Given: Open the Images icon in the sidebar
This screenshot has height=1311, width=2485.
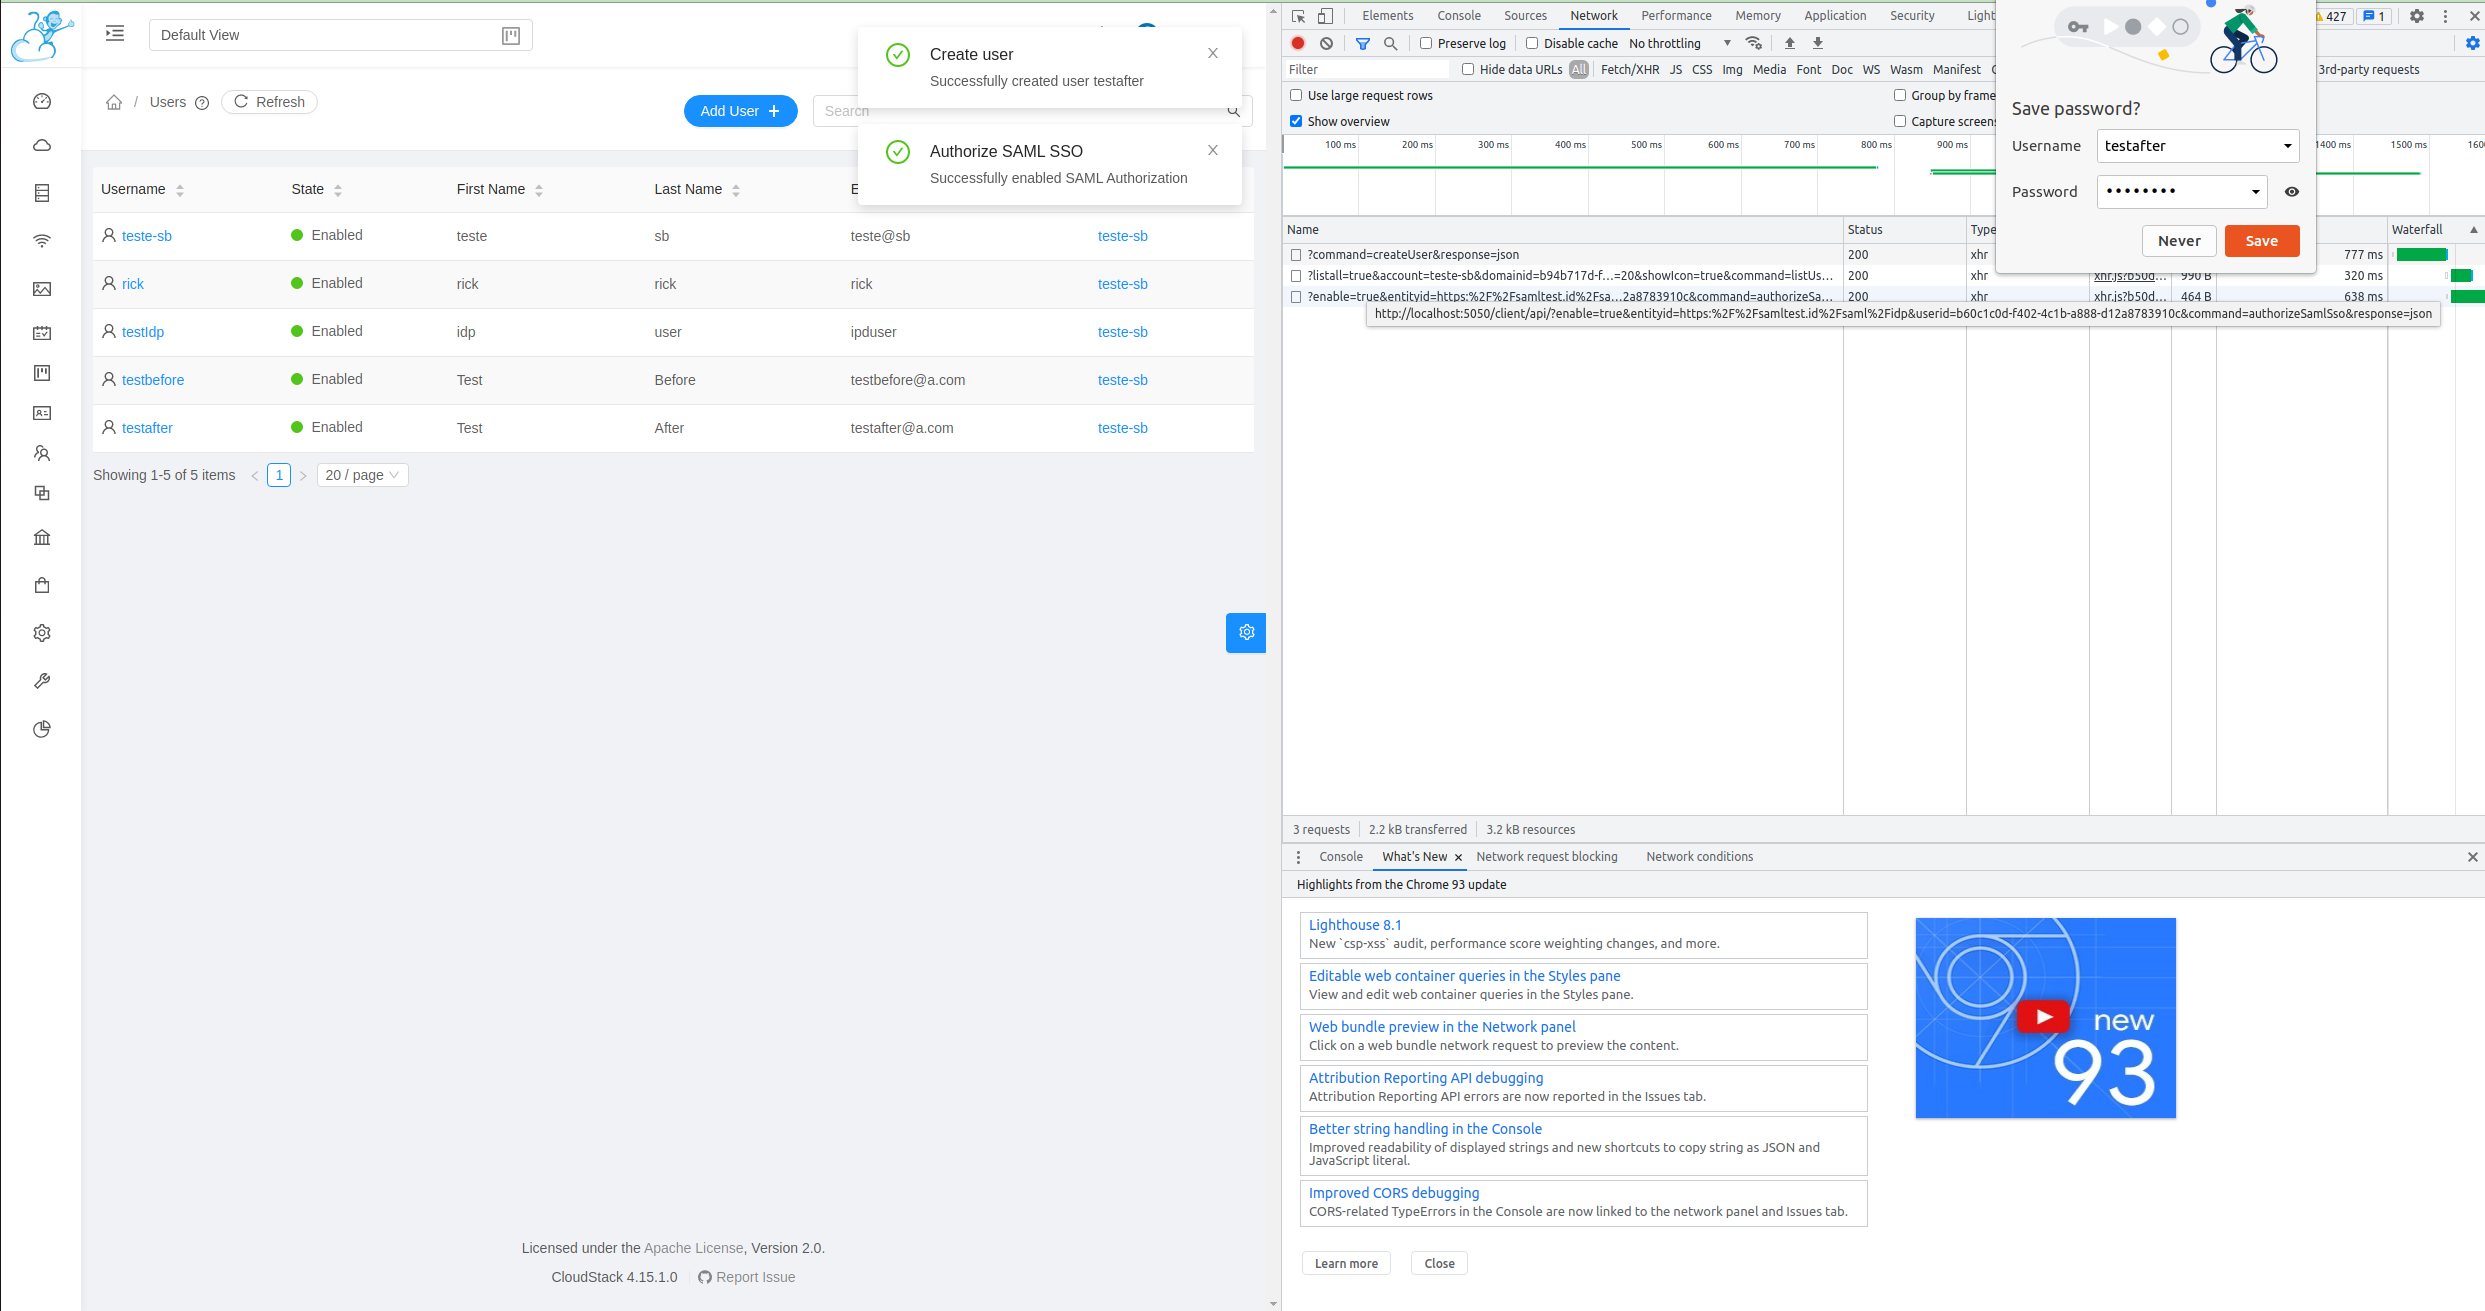Looking at the screenshot, I should [x=42, y=289].
